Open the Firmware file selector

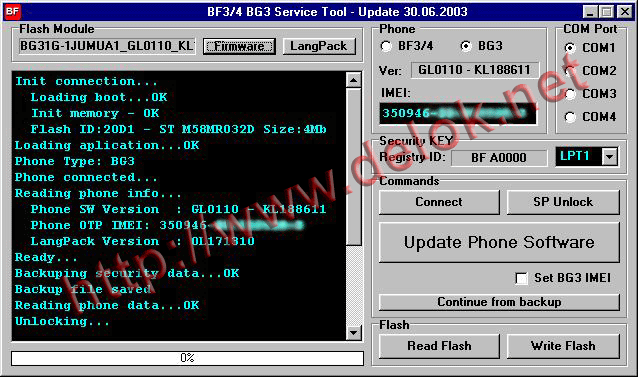239,46
